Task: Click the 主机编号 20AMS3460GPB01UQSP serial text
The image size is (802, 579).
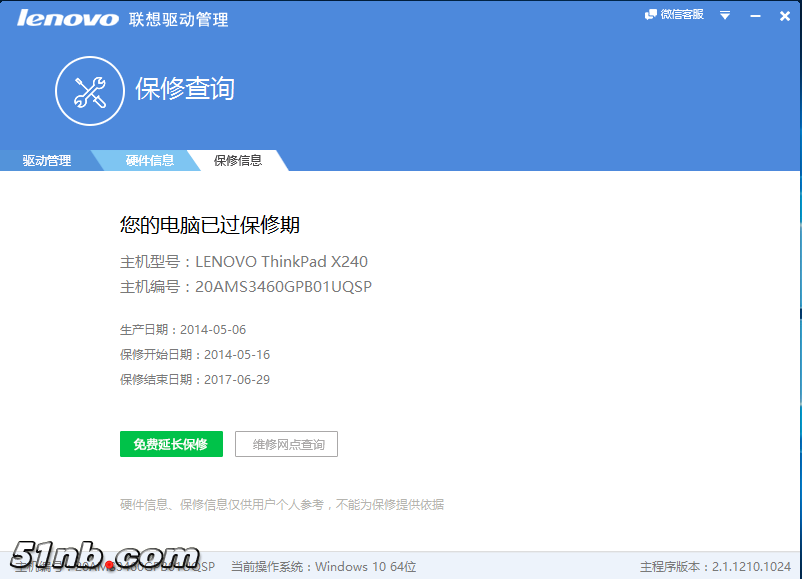Action: tap(246, 287)
